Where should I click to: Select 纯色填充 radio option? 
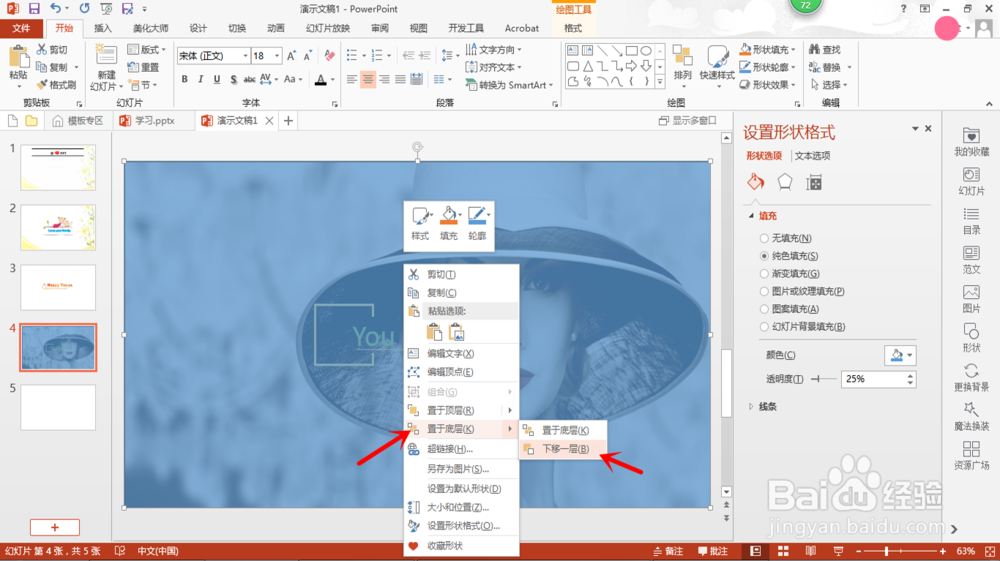[x=764, y=256]
